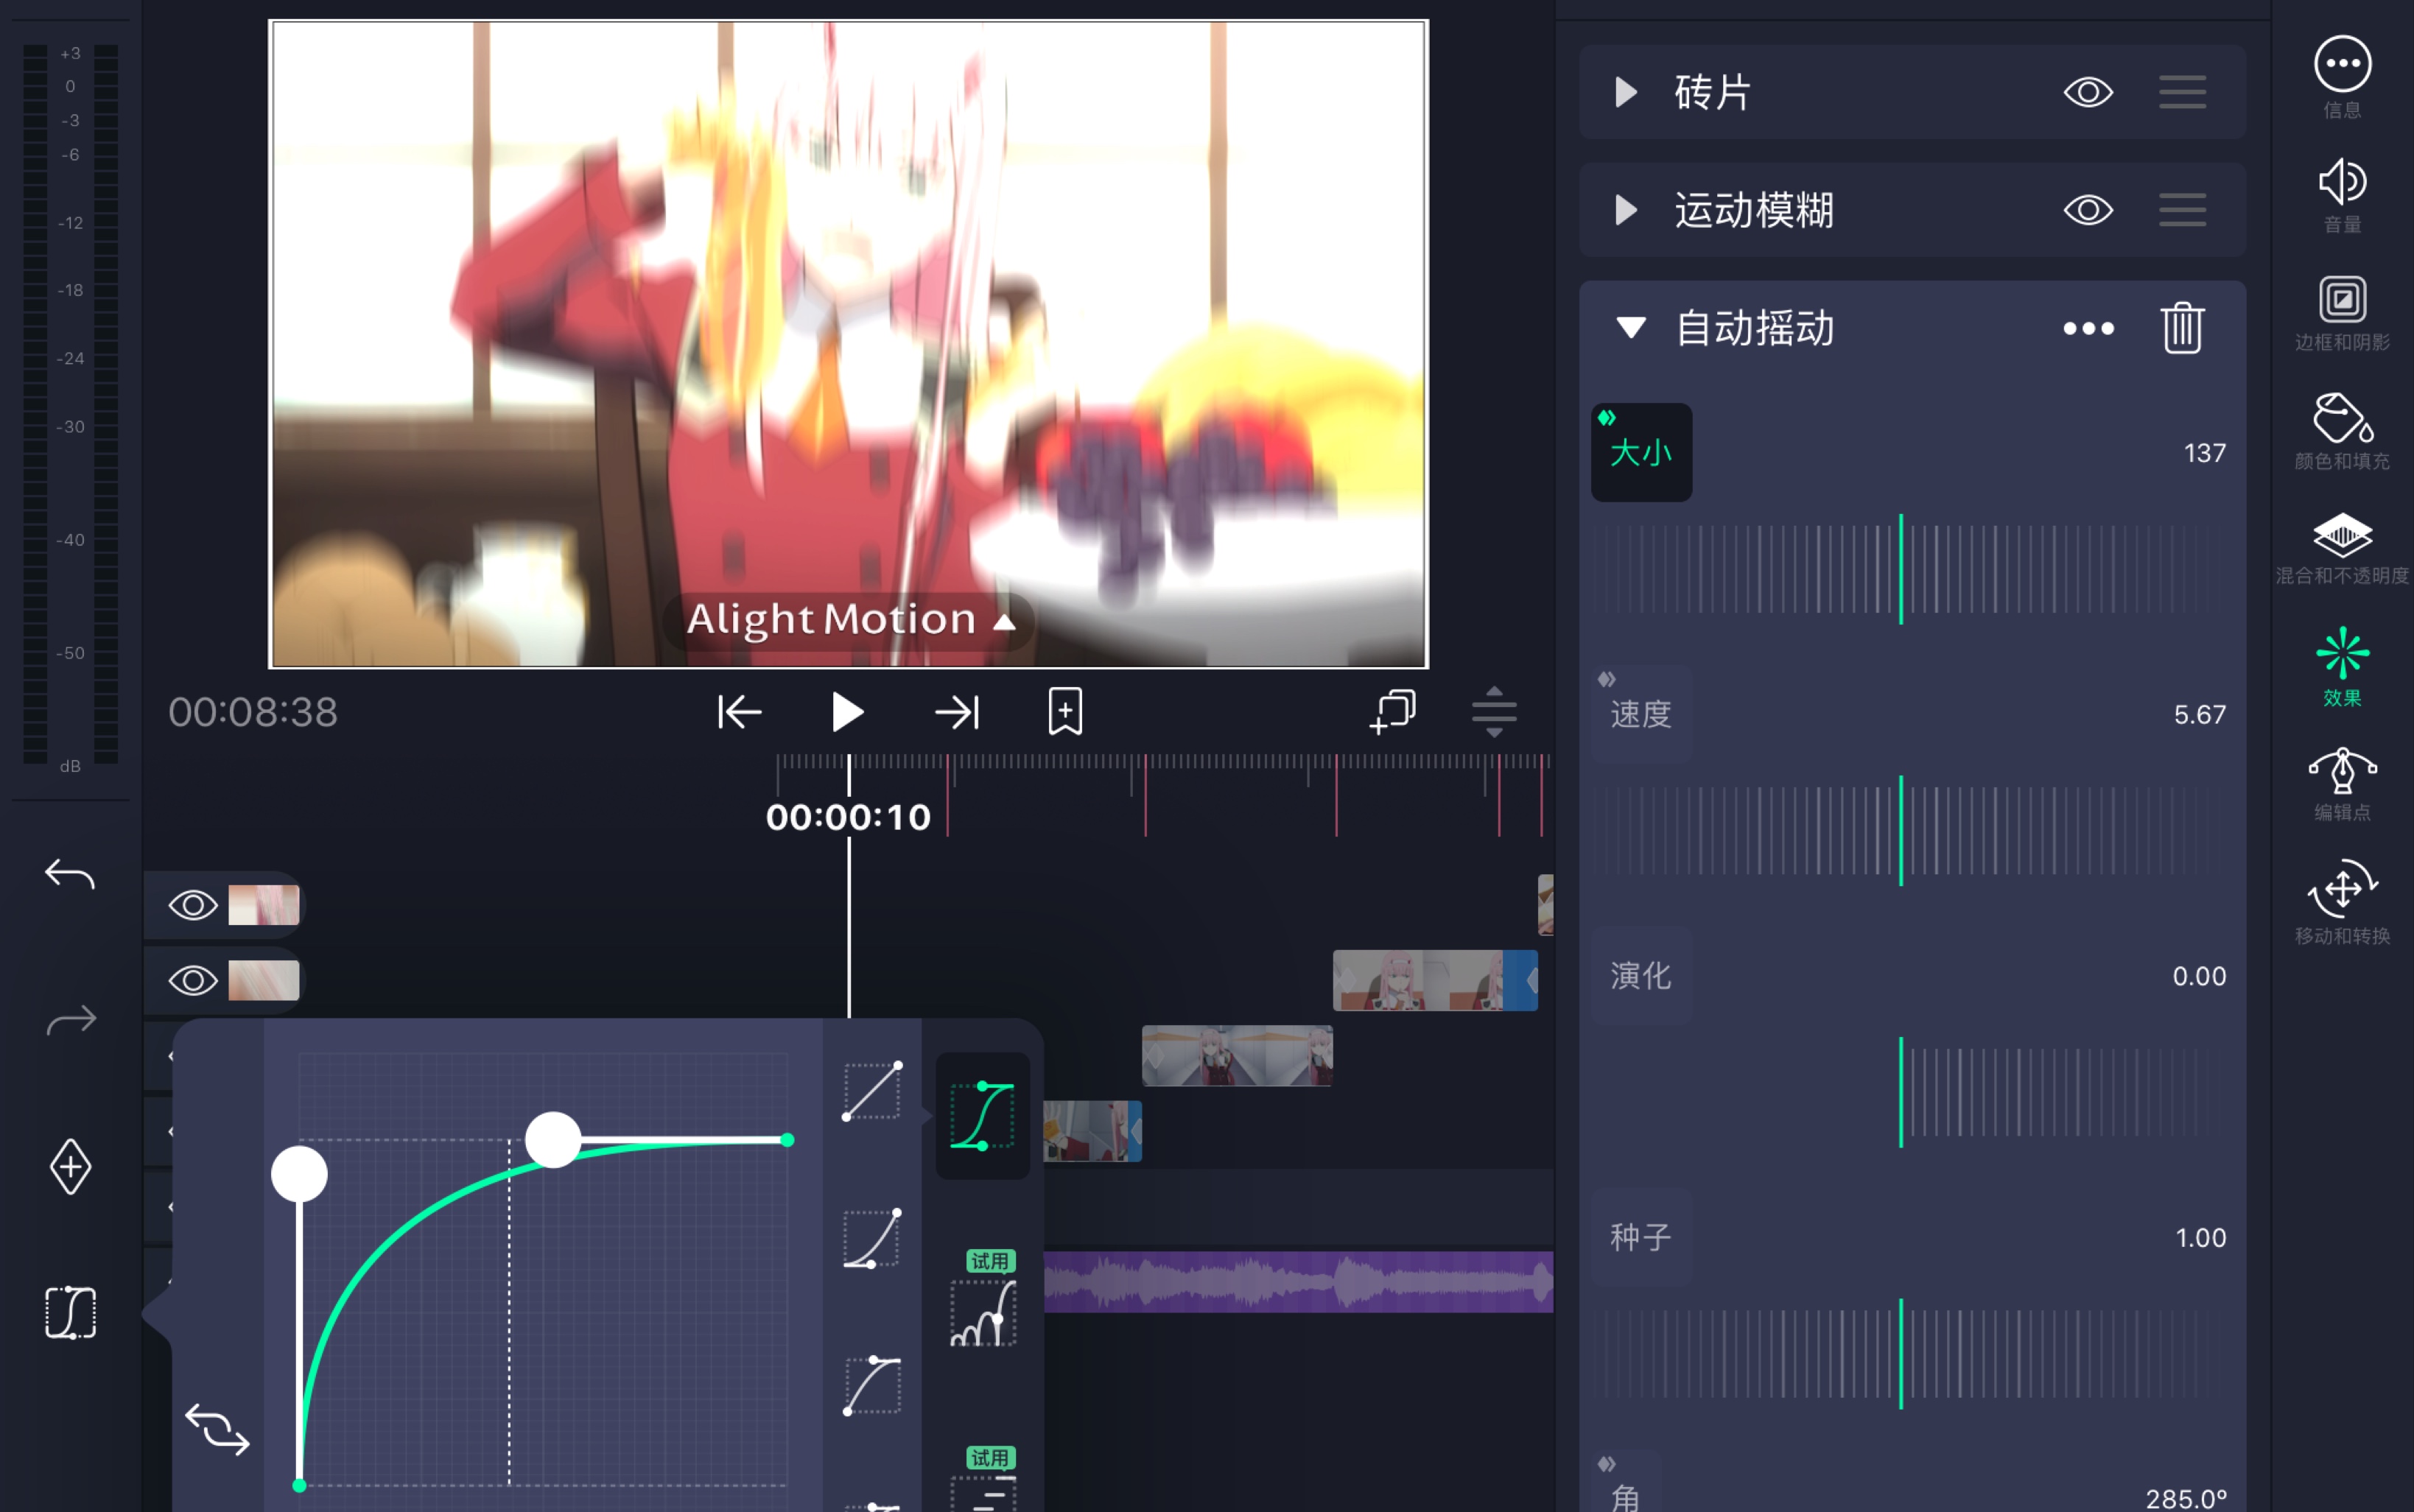Jump to the next keyframe or clip end

[x=957, y=712]
